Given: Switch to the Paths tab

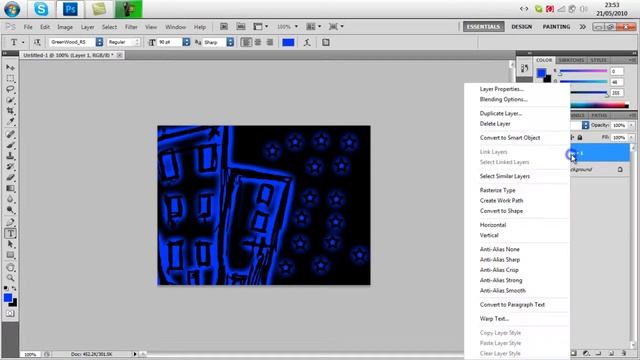Looking at the screenshot, I should [x=599, y=116].
